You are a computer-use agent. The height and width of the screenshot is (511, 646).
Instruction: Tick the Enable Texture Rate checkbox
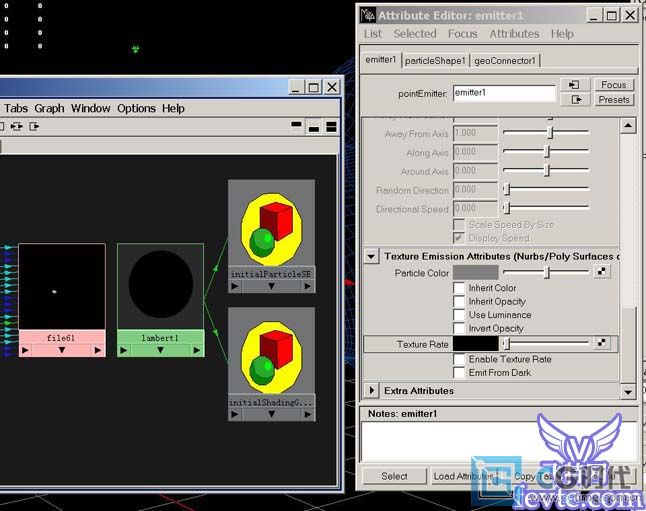(x=459, y=359)
